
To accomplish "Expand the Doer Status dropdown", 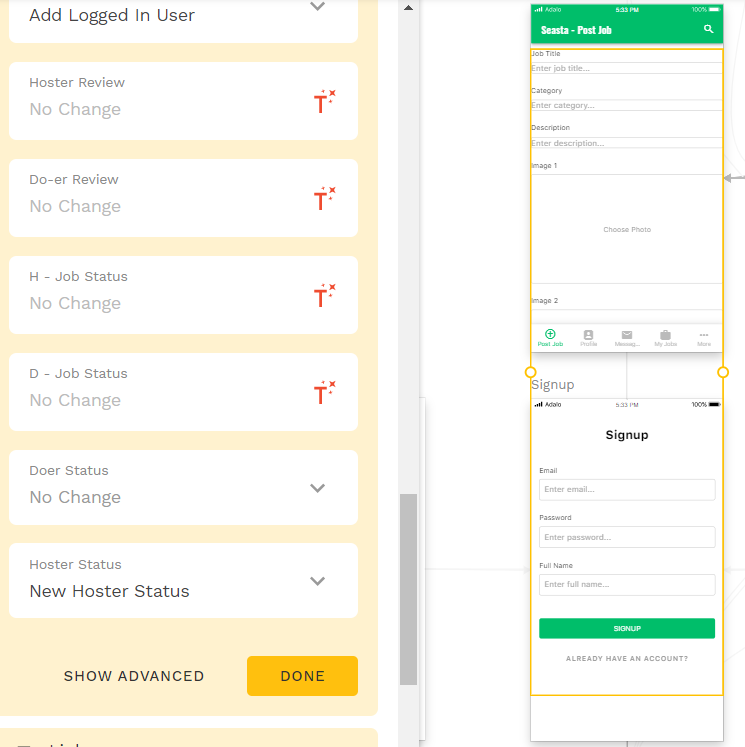I will [317, 488].
